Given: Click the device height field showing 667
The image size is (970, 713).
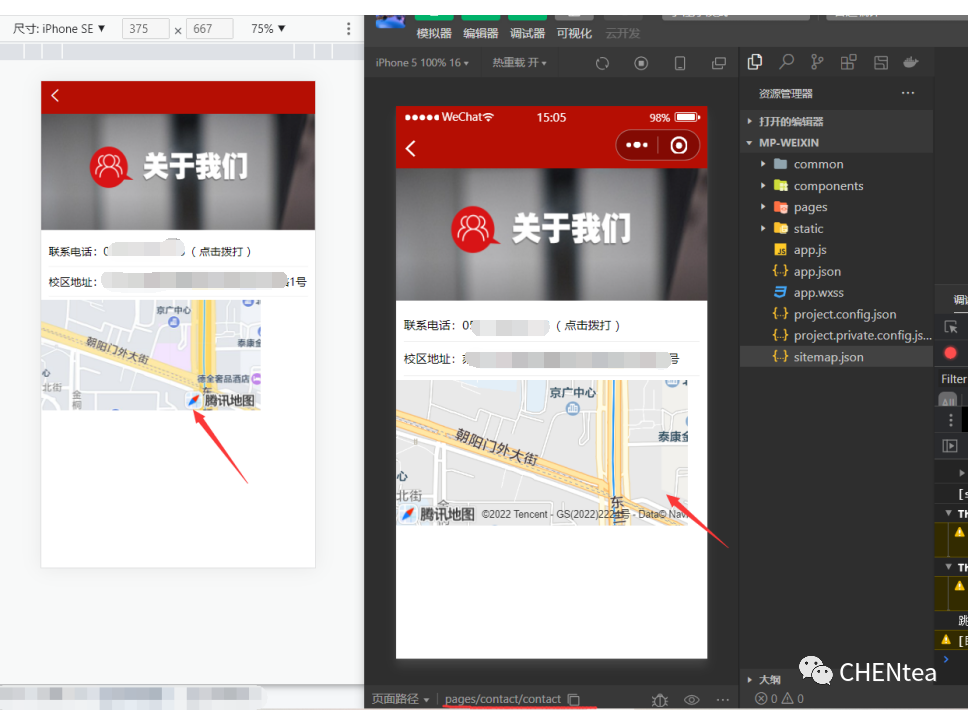Looking at the screenshot, I should (x=210, y=28).
